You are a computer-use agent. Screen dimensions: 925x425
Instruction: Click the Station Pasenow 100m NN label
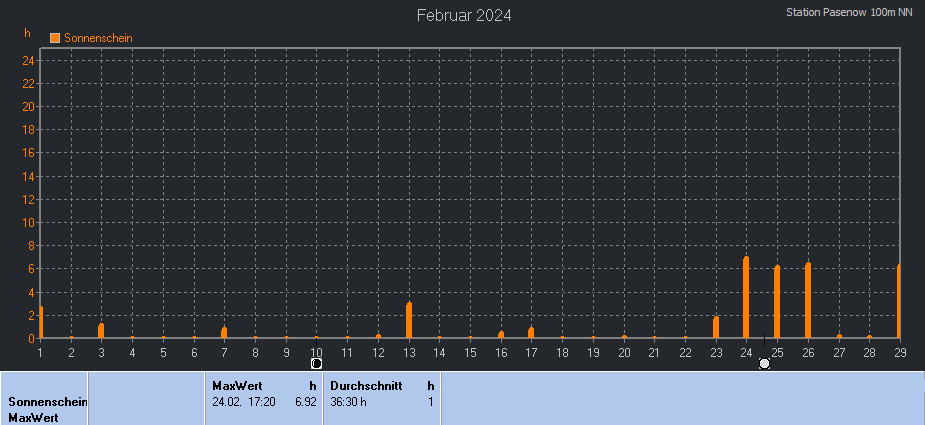click(849, 12)
